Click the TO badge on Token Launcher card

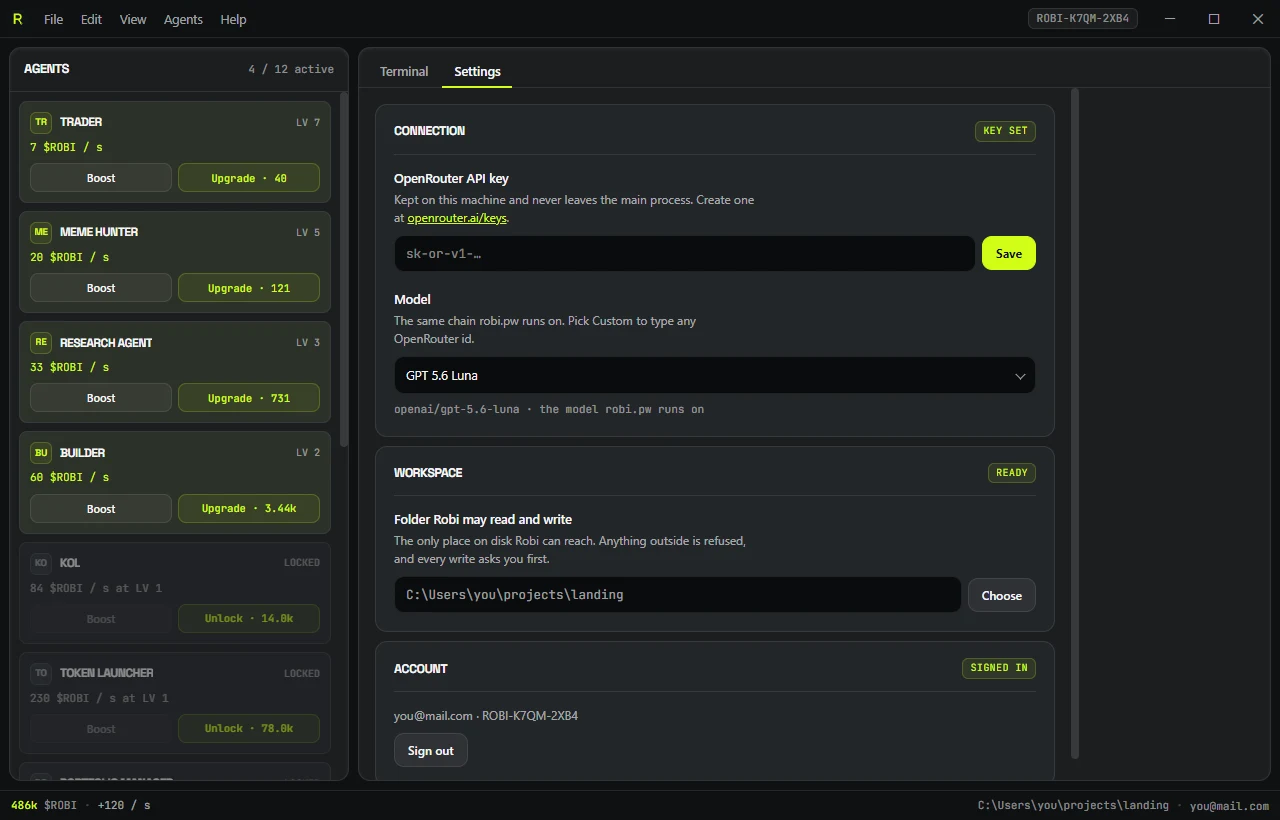(41, 673)
